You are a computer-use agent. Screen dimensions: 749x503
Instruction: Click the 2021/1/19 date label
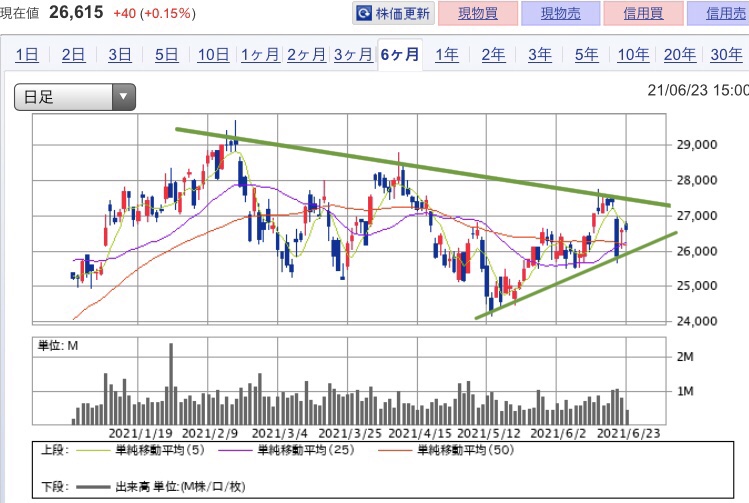tap(140, 434)
